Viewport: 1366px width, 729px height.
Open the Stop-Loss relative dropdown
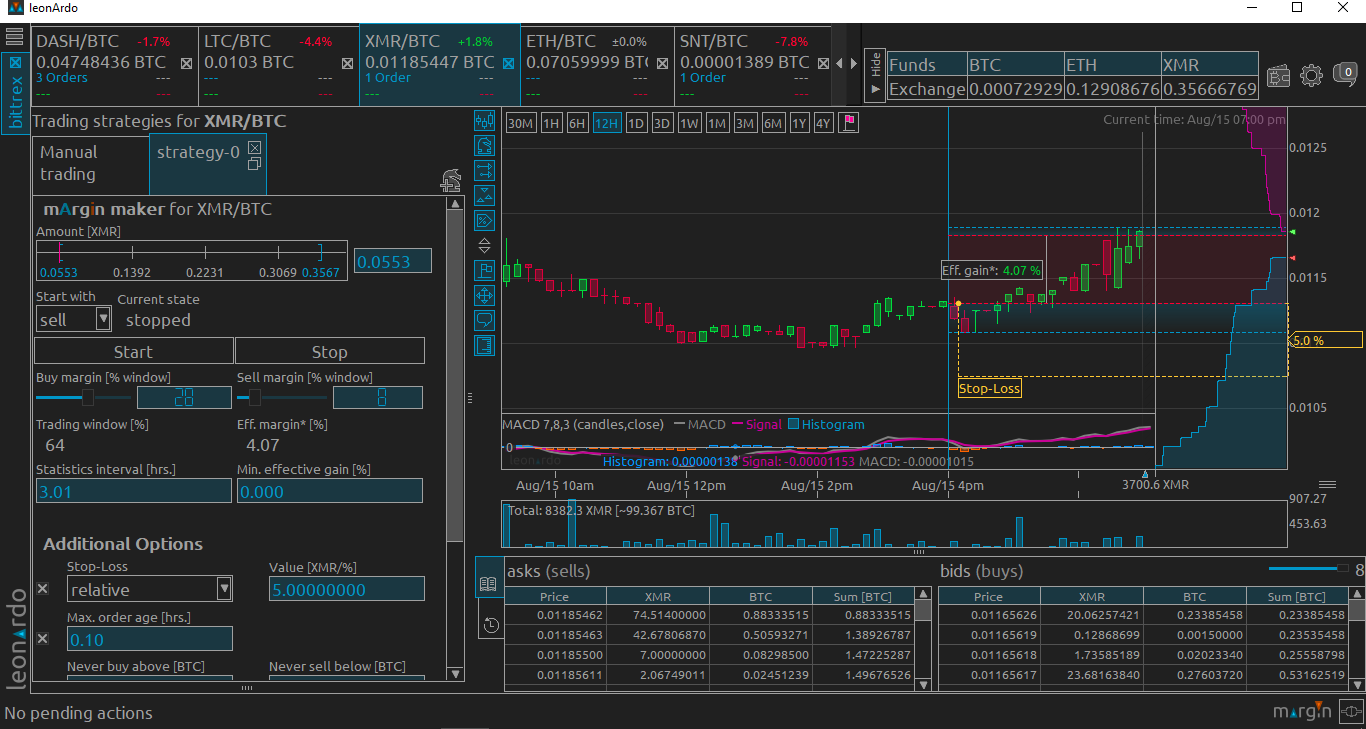(x=150, y=589)
